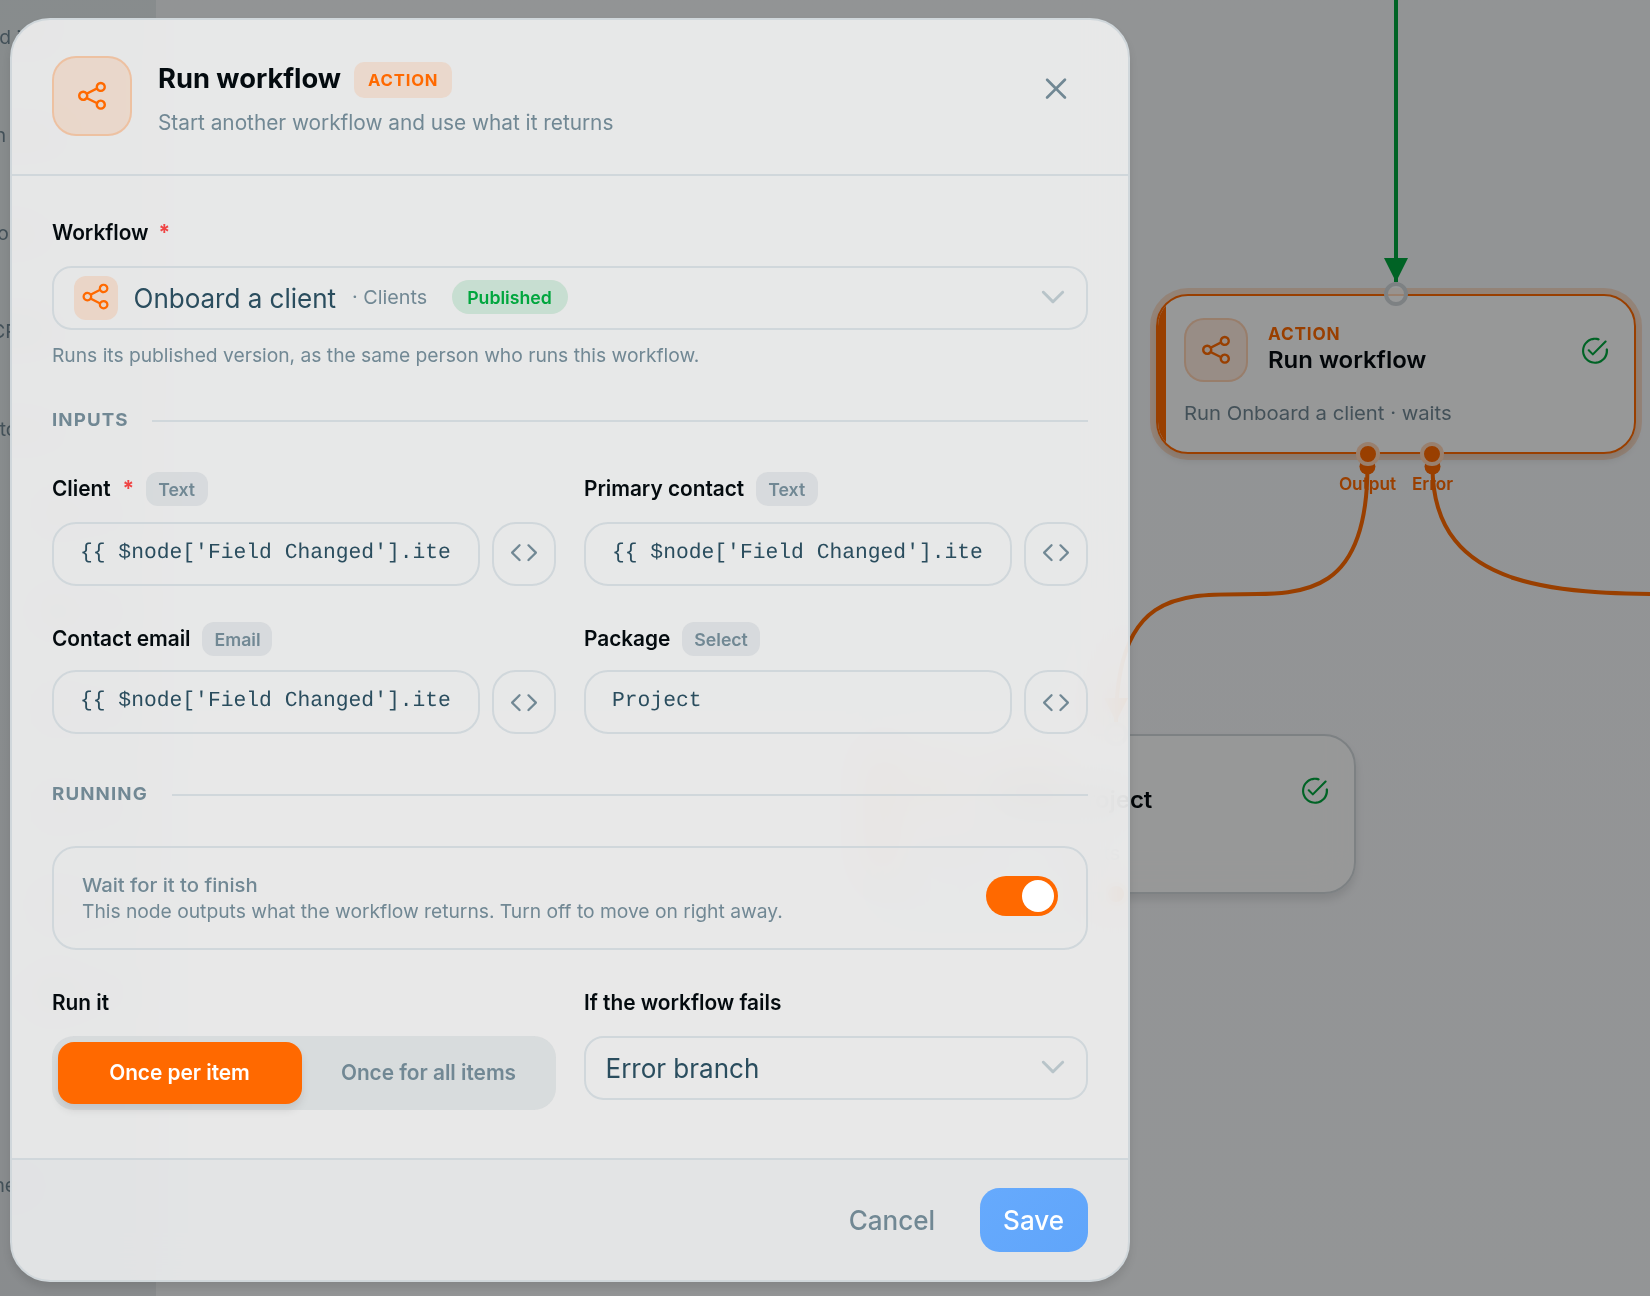
Task: Cancel the Run workflow changes
Action: (892, 1220)
